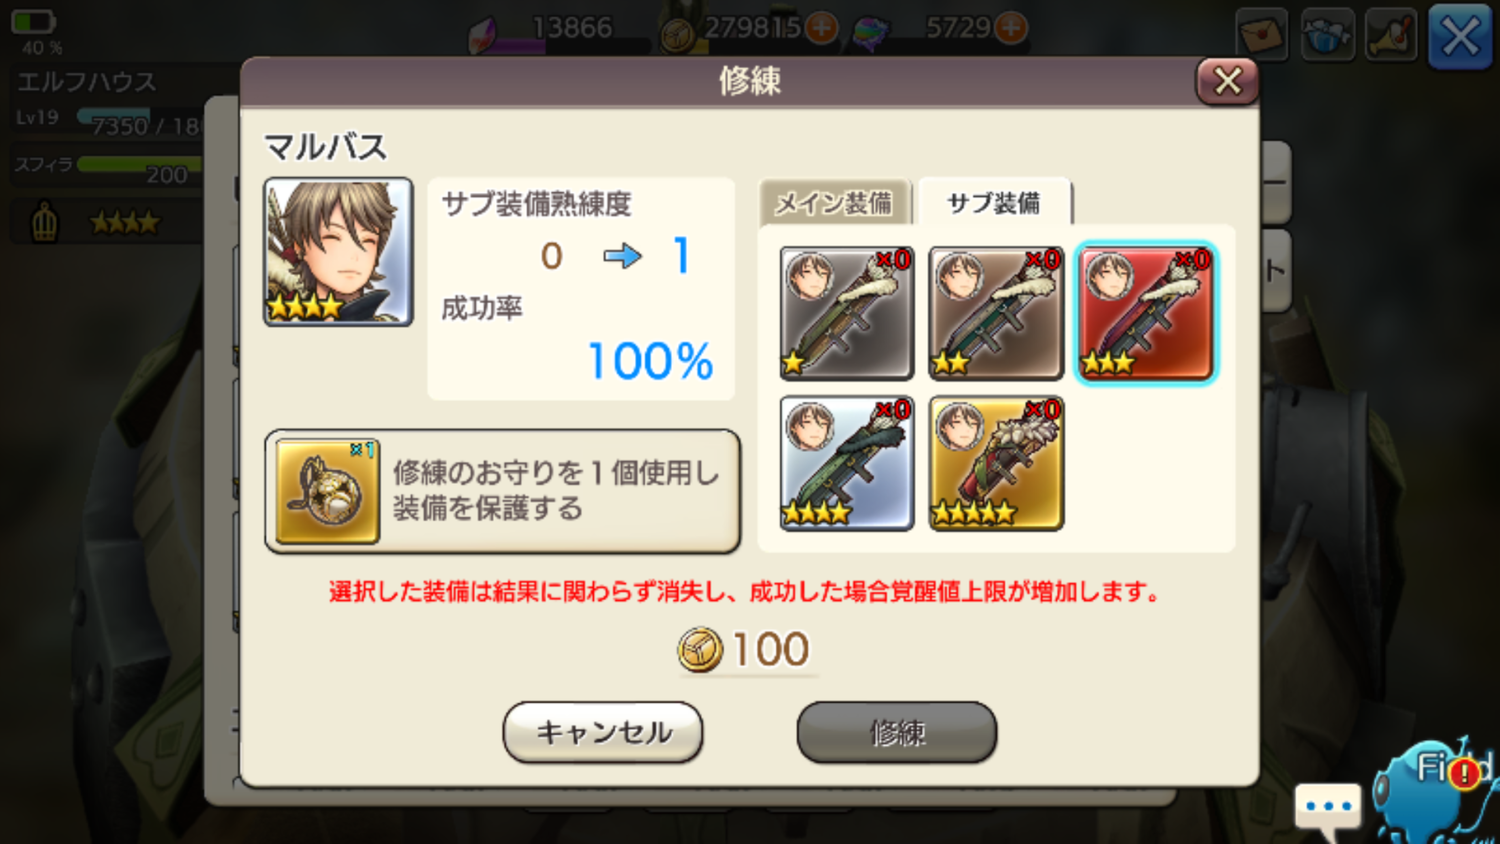Select the five-star gold rifle equipment
This screenshot has width=1500, height=844.
[x=995, y=463]
